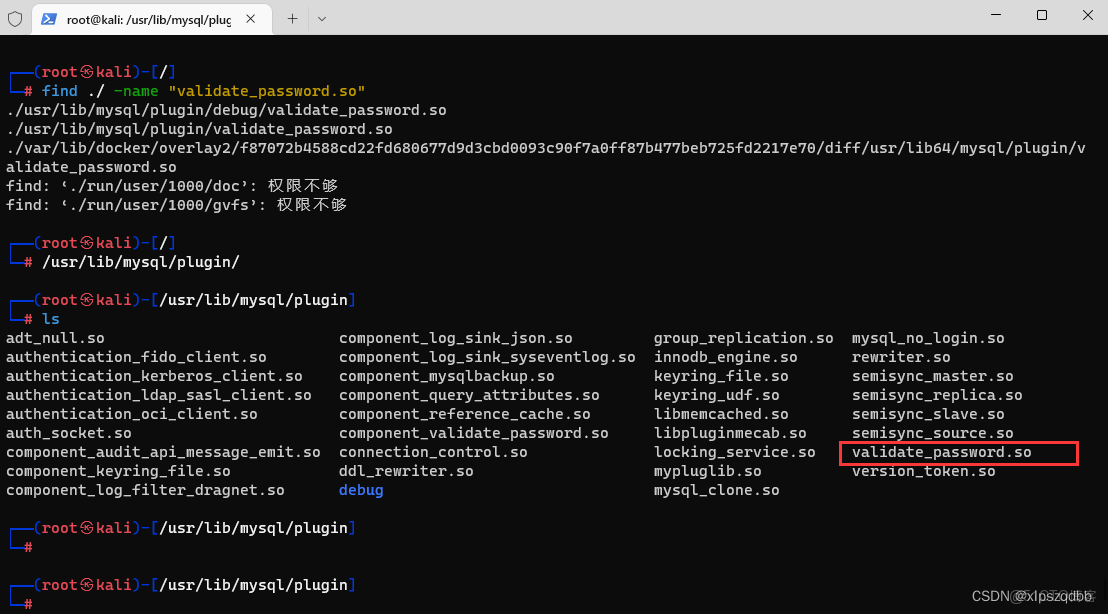Click semisync_master.so file name
The width and height of the screenshot is (1108, 614).
tap(933, 377)
